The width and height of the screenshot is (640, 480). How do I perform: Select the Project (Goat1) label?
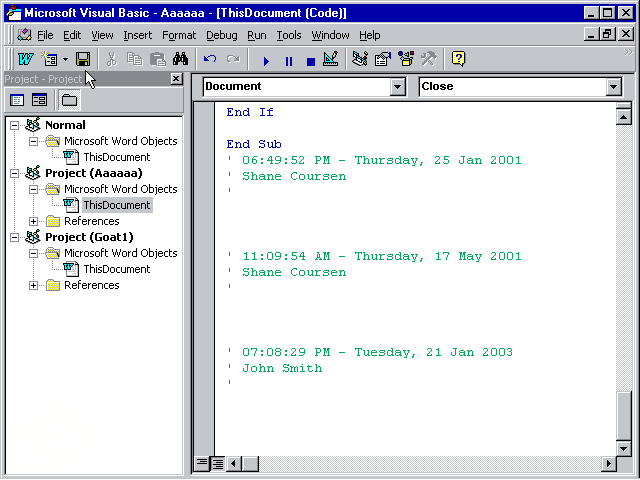[89, 238]
